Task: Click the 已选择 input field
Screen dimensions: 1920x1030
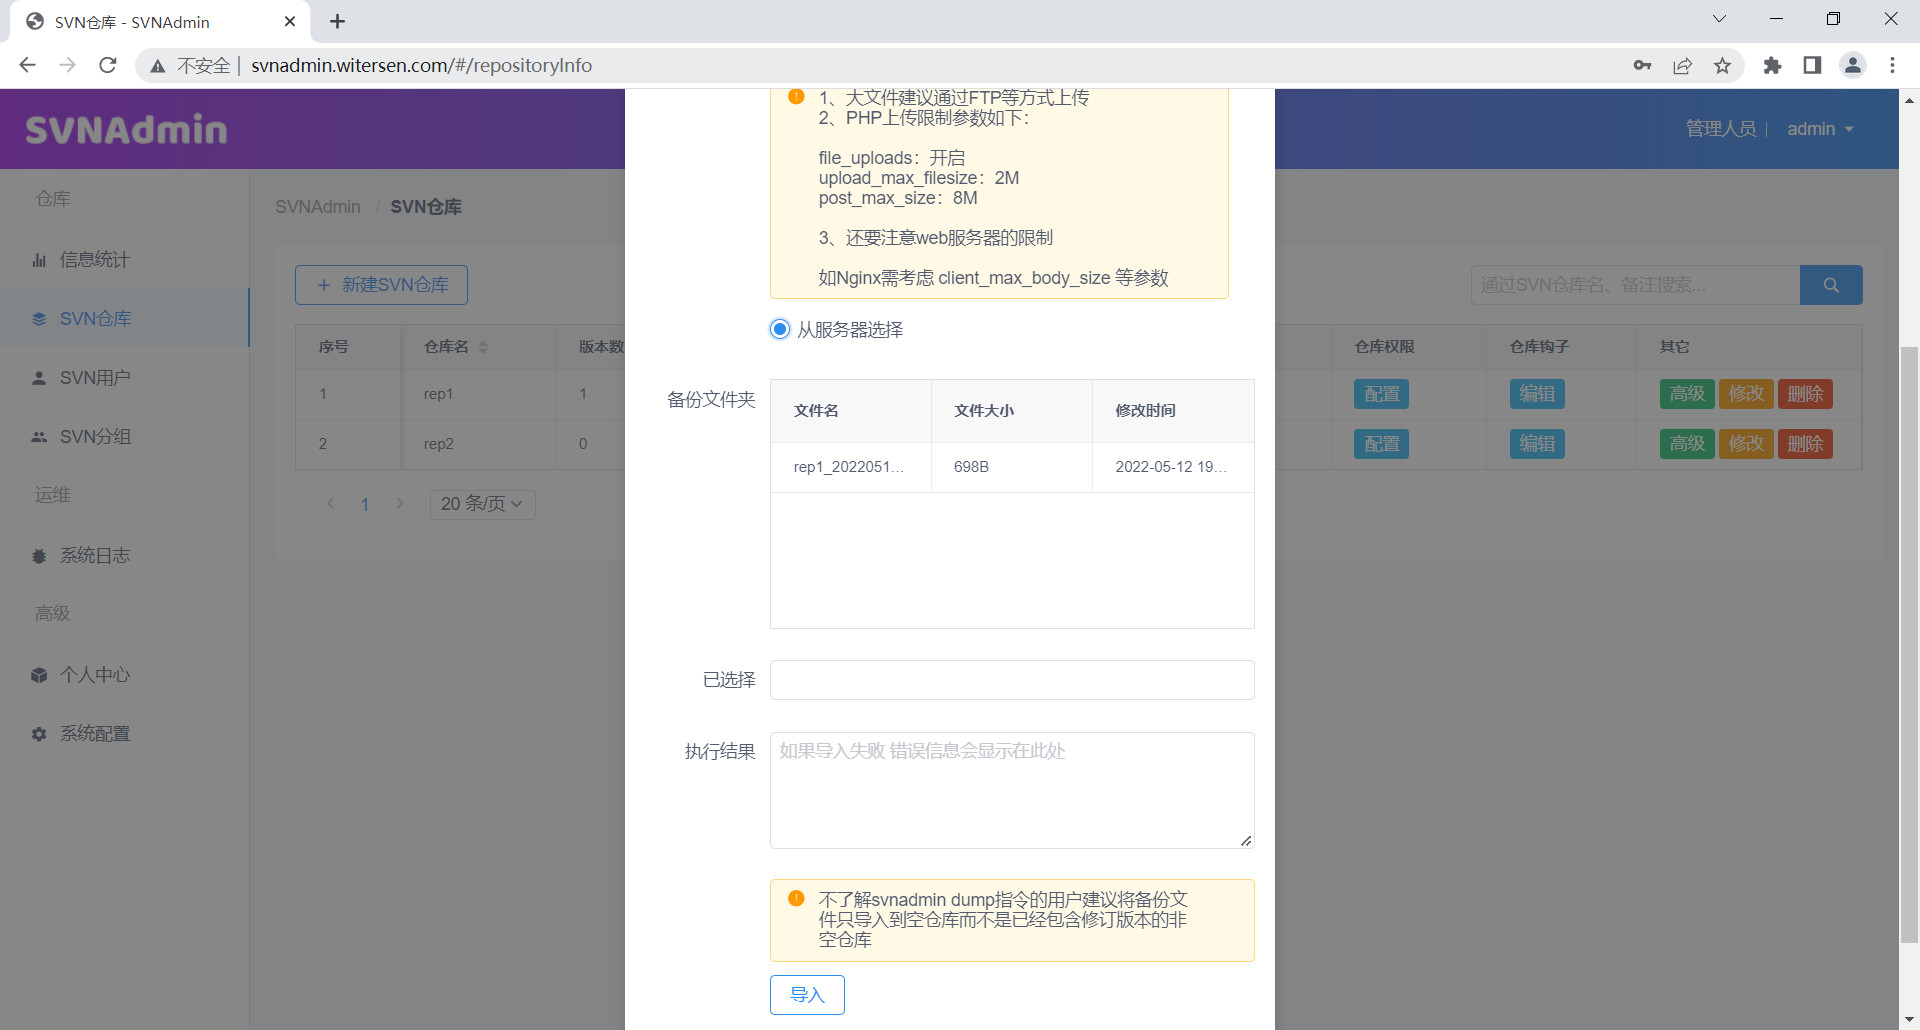Action: click(1012, 680)
